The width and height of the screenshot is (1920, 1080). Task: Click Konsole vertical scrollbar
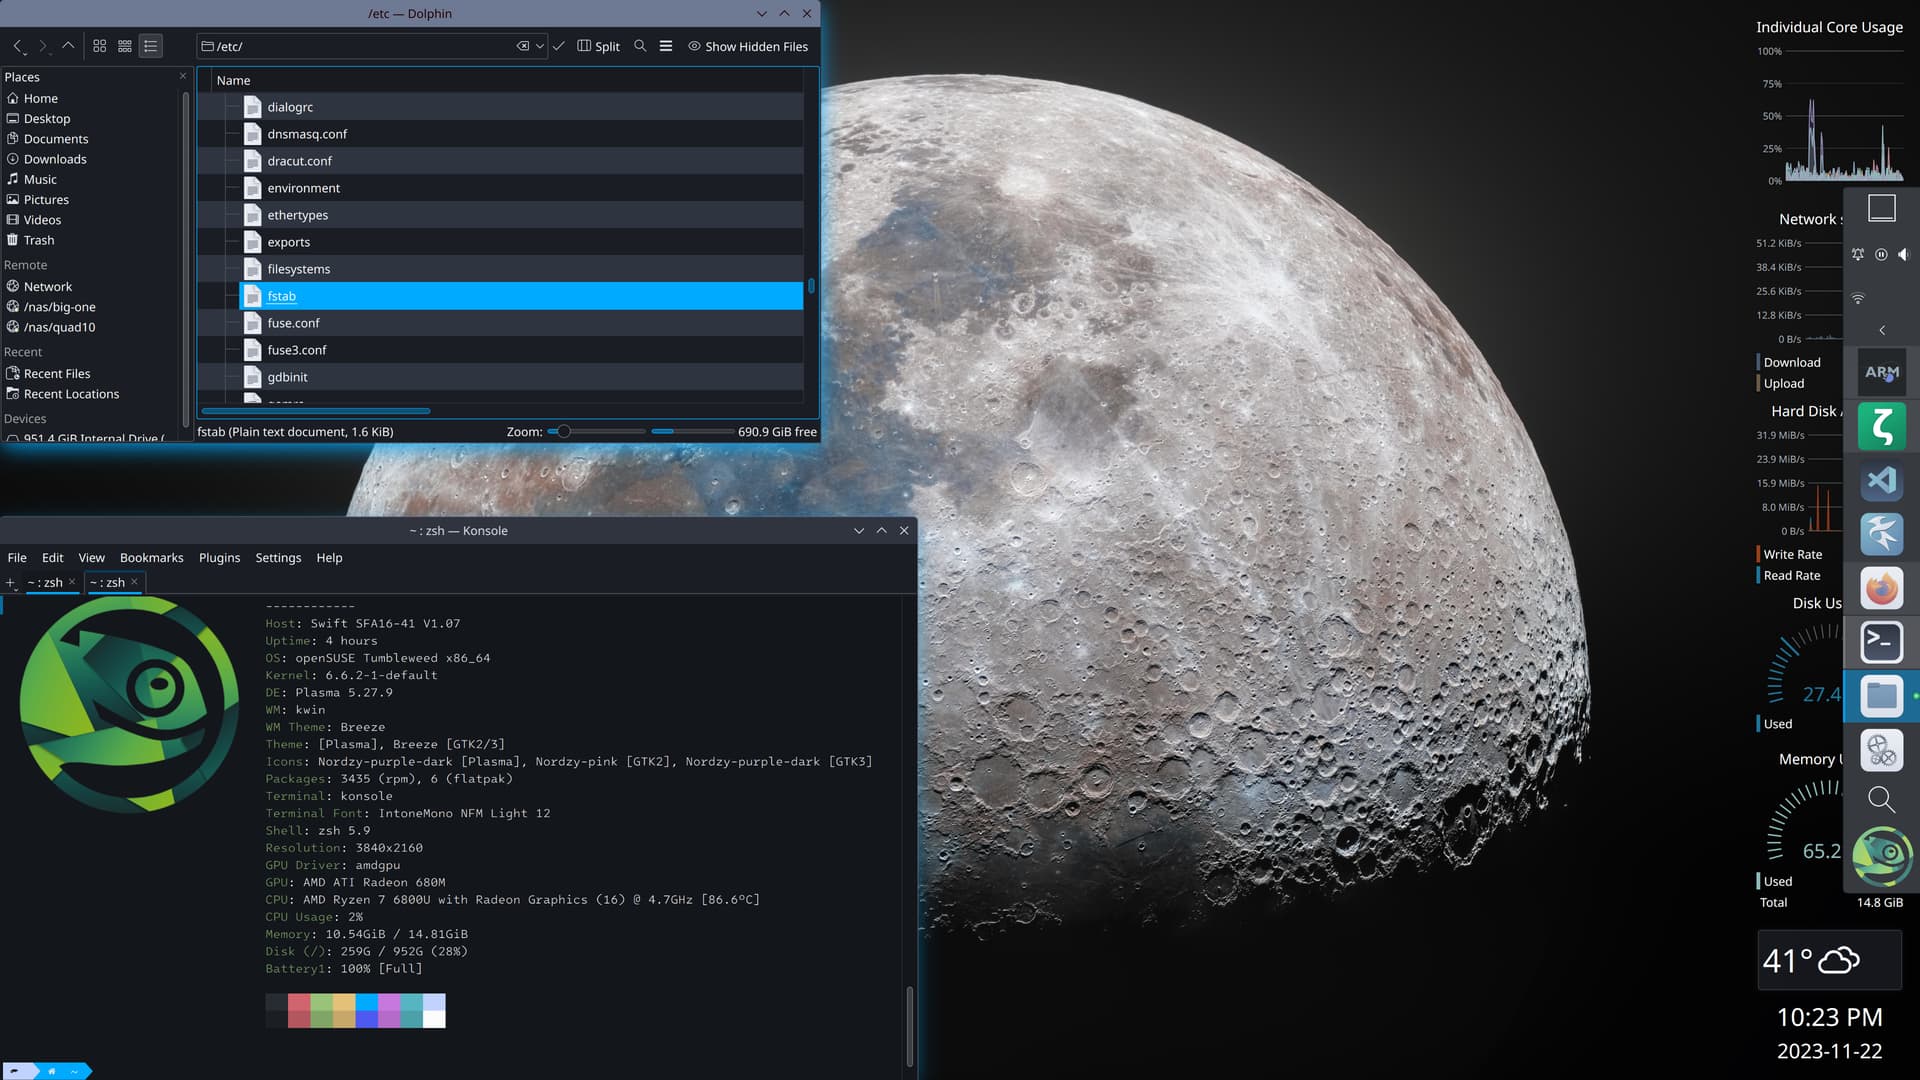click(909, 1026)
